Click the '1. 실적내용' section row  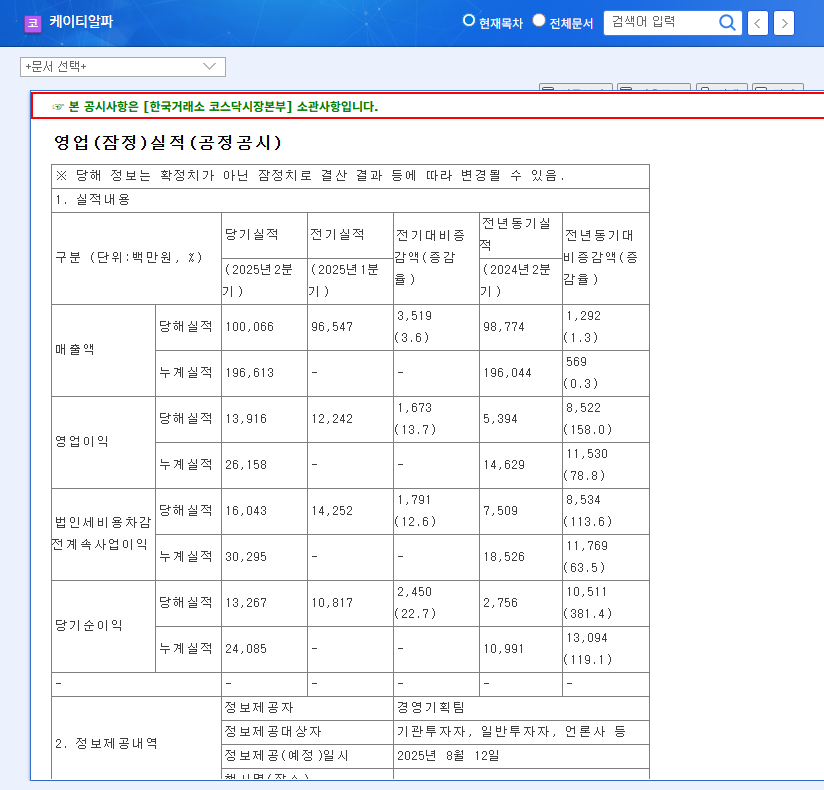click(93, 200)
